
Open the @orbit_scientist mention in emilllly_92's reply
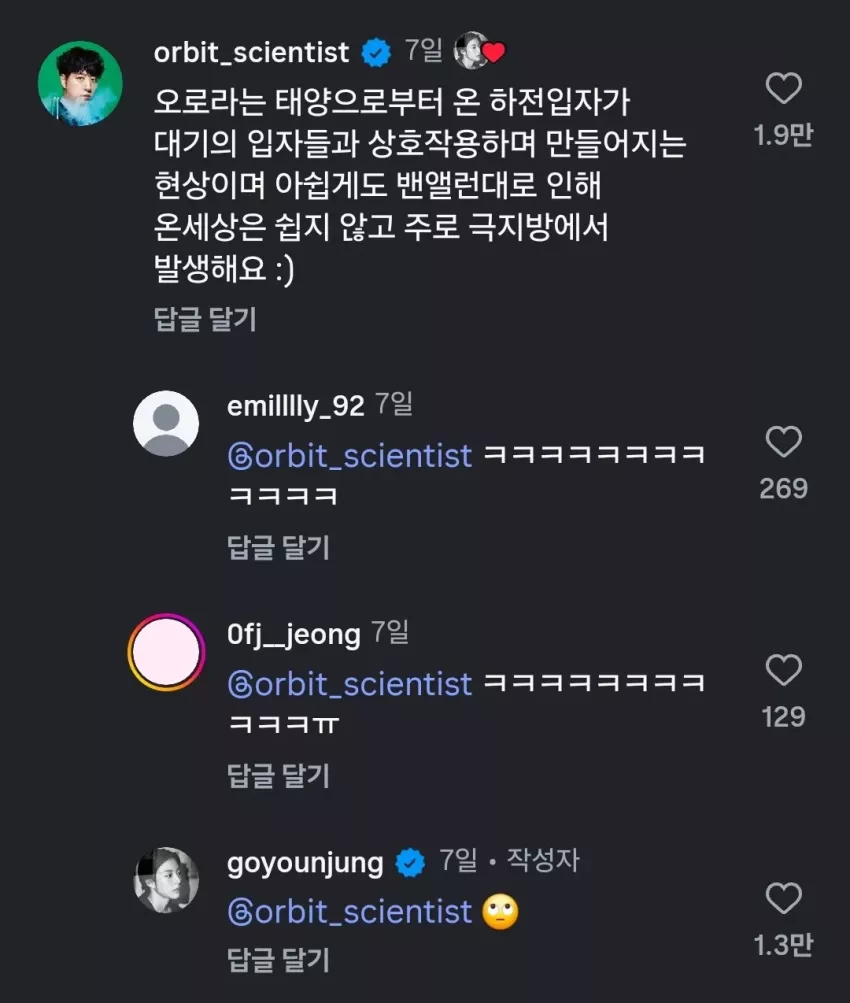point(349,456)
